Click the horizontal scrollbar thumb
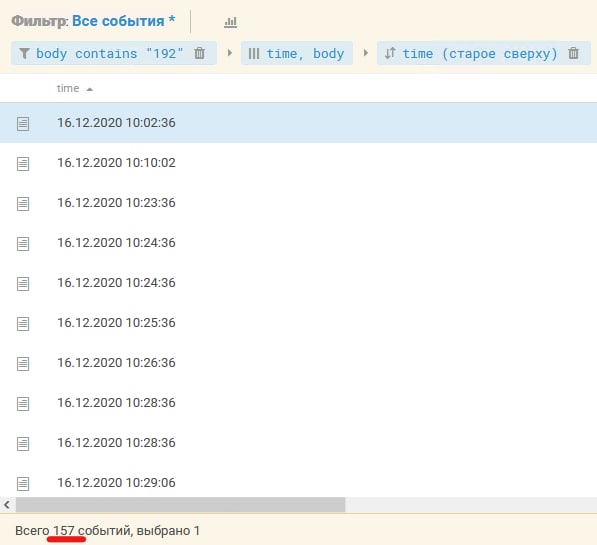The image size is (597, 545). coord(180,505)
